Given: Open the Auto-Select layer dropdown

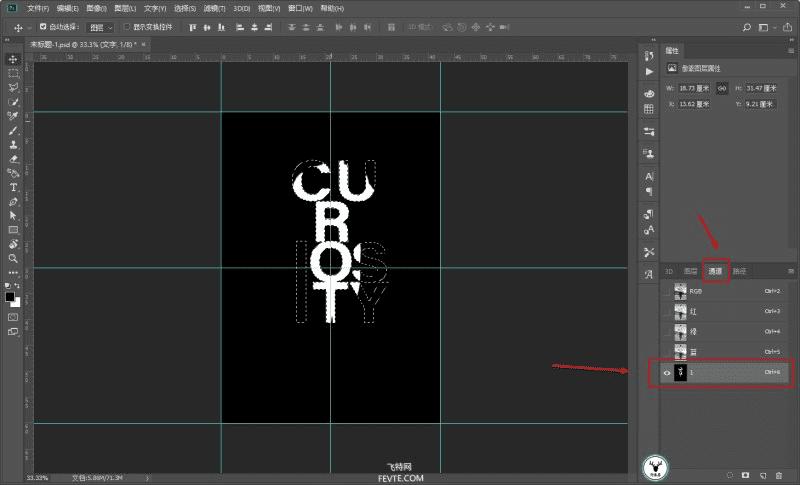Looking at the screenshot, I should tap(101, 28).
